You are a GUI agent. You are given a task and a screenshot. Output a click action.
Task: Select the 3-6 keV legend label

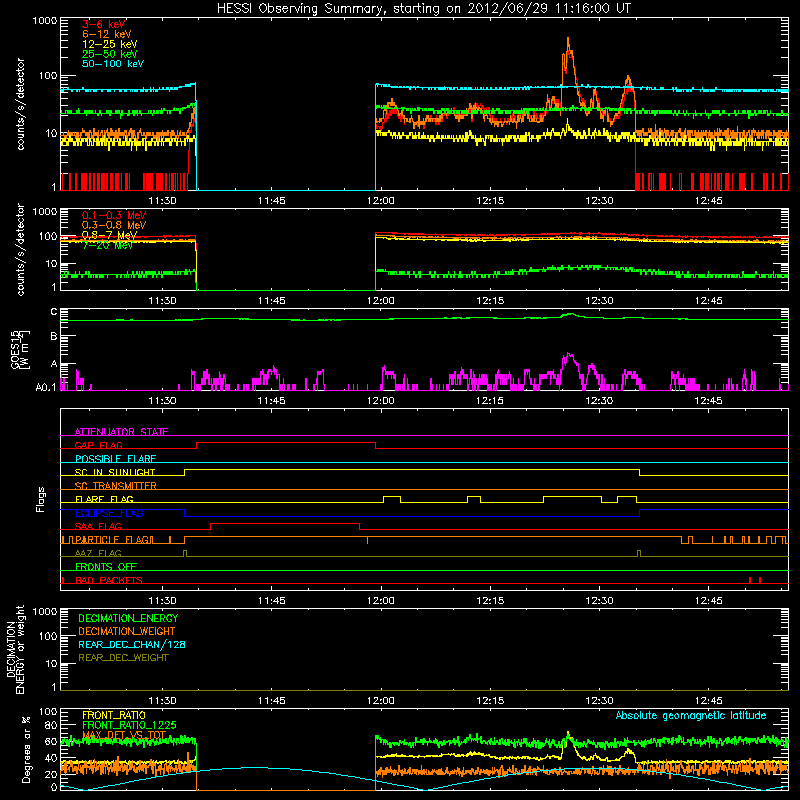coord(104,24)
